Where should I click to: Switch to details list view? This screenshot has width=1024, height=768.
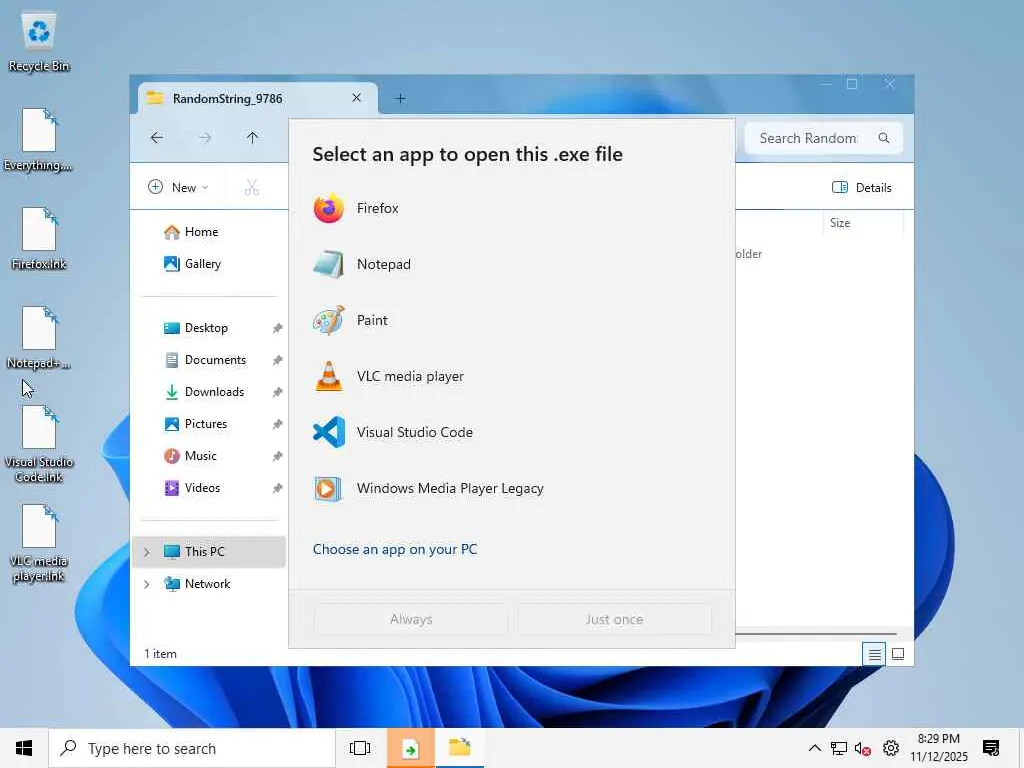point(874,654)
